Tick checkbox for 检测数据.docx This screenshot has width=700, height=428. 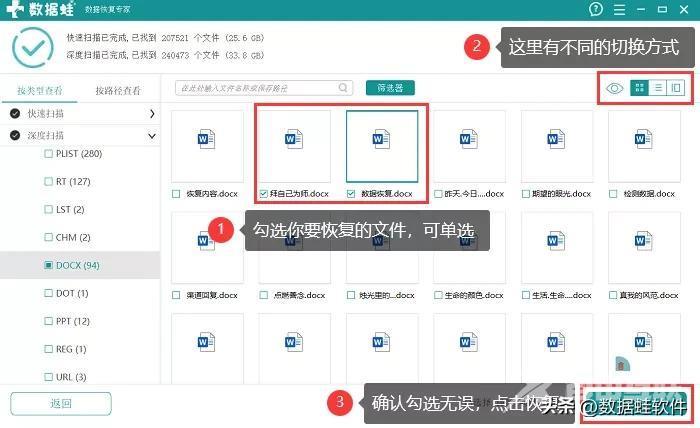613,194
